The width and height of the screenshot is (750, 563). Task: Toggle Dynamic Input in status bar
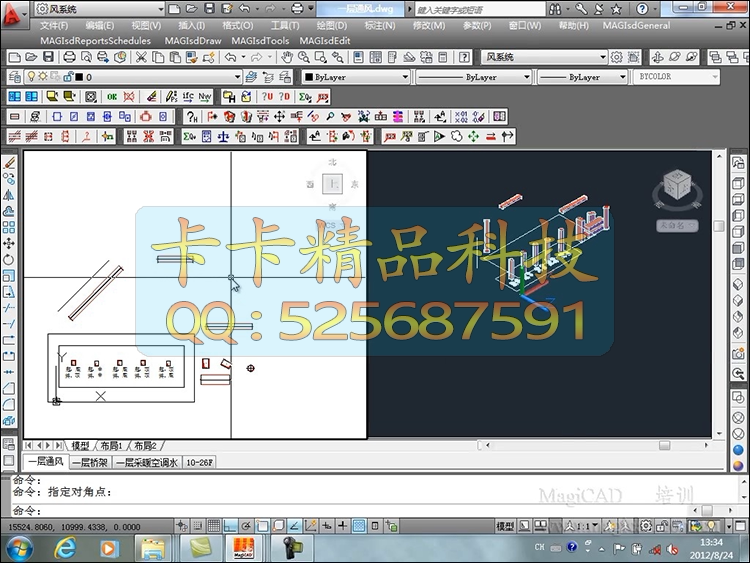(x=327, y=526)
